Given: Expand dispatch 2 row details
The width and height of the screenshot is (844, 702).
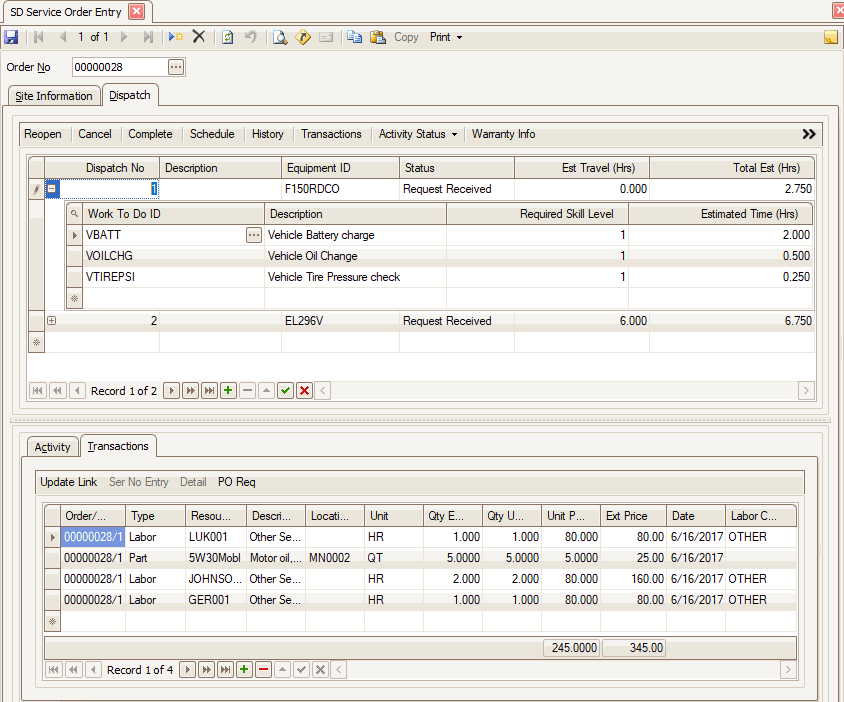Looking at the screenshot, I should click(51, 321).
